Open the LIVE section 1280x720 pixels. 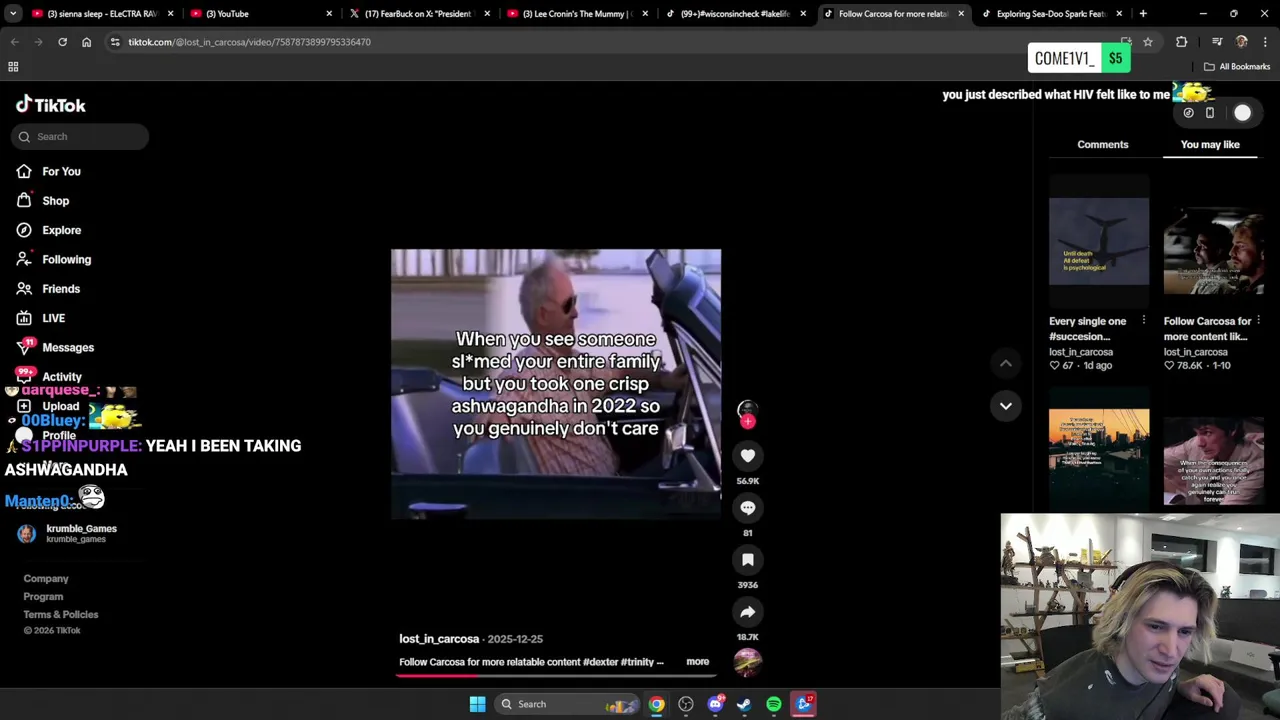point(42,318)
